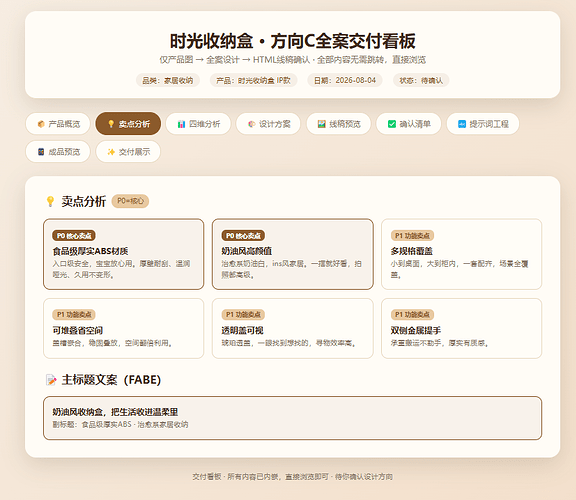576x500 pixels.
Task: Click the 主标题文案（FABE）heading
Action: [111, 380]
